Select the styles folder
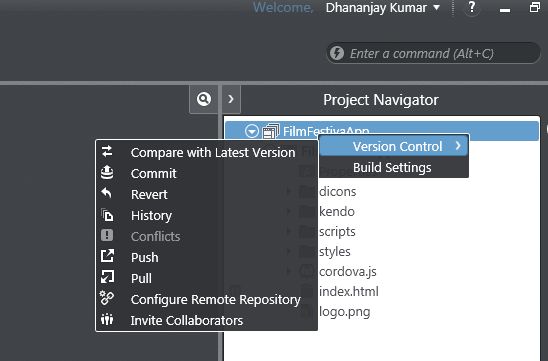Viewport: 548px width, 361px height. [x=334, y=251]
